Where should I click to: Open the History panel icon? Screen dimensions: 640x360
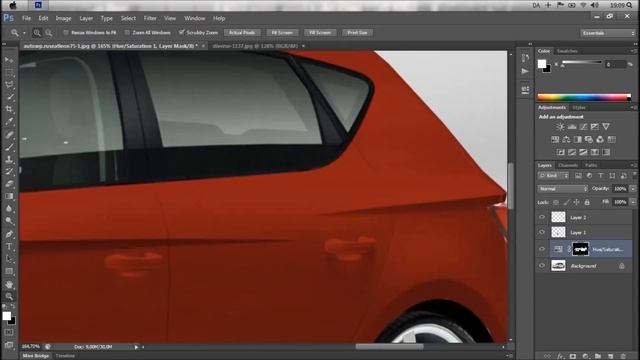525,58
